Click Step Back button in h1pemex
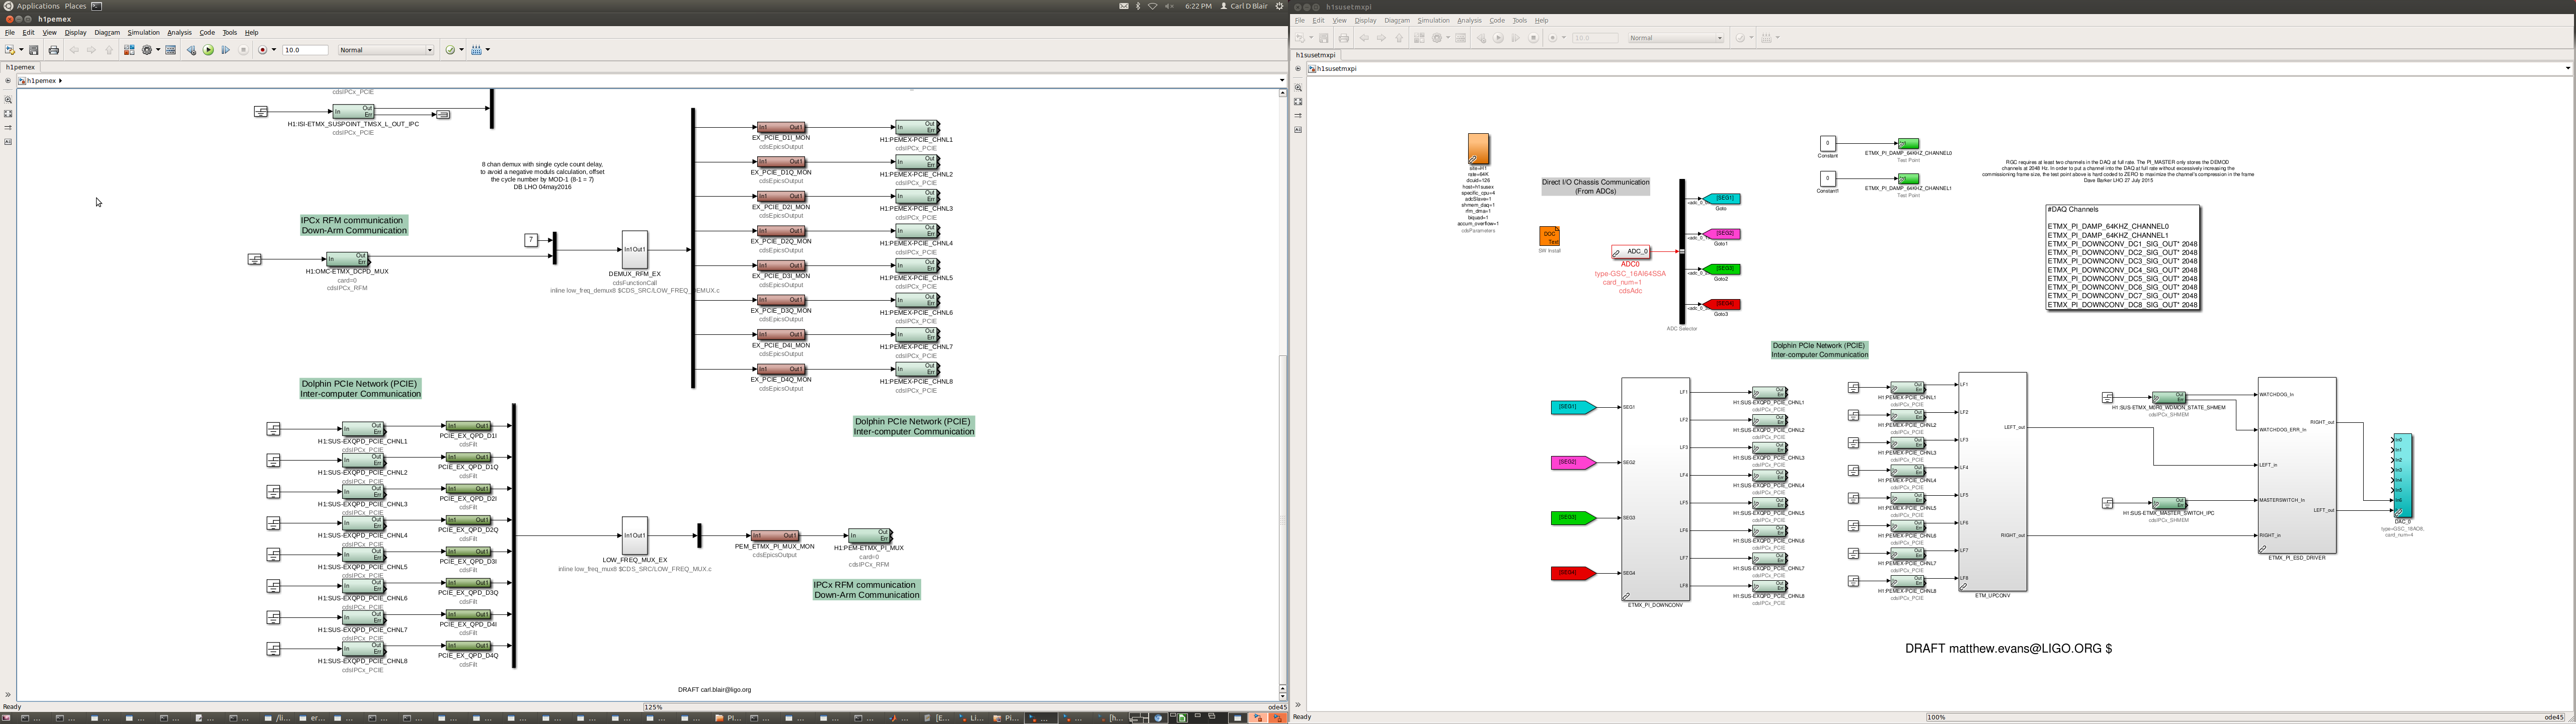This screenshot has height=724, width=2576. pyautogui.click(x=191, y=50)
